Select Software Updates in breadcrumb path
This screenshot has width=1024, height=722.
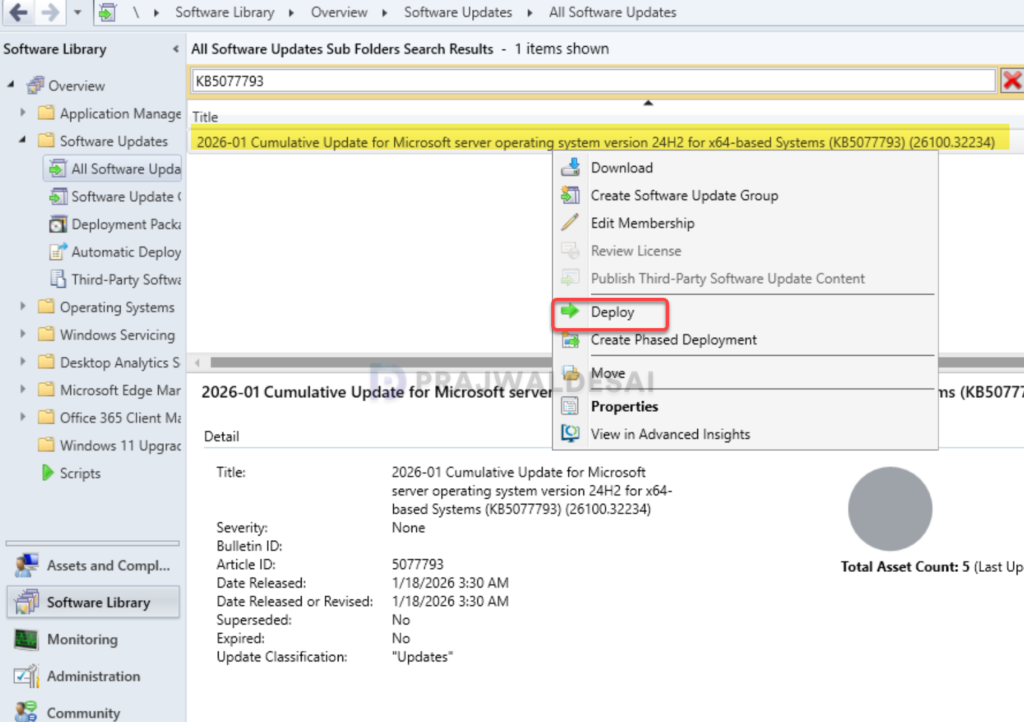pyautogui.click(x=458, y=12)
